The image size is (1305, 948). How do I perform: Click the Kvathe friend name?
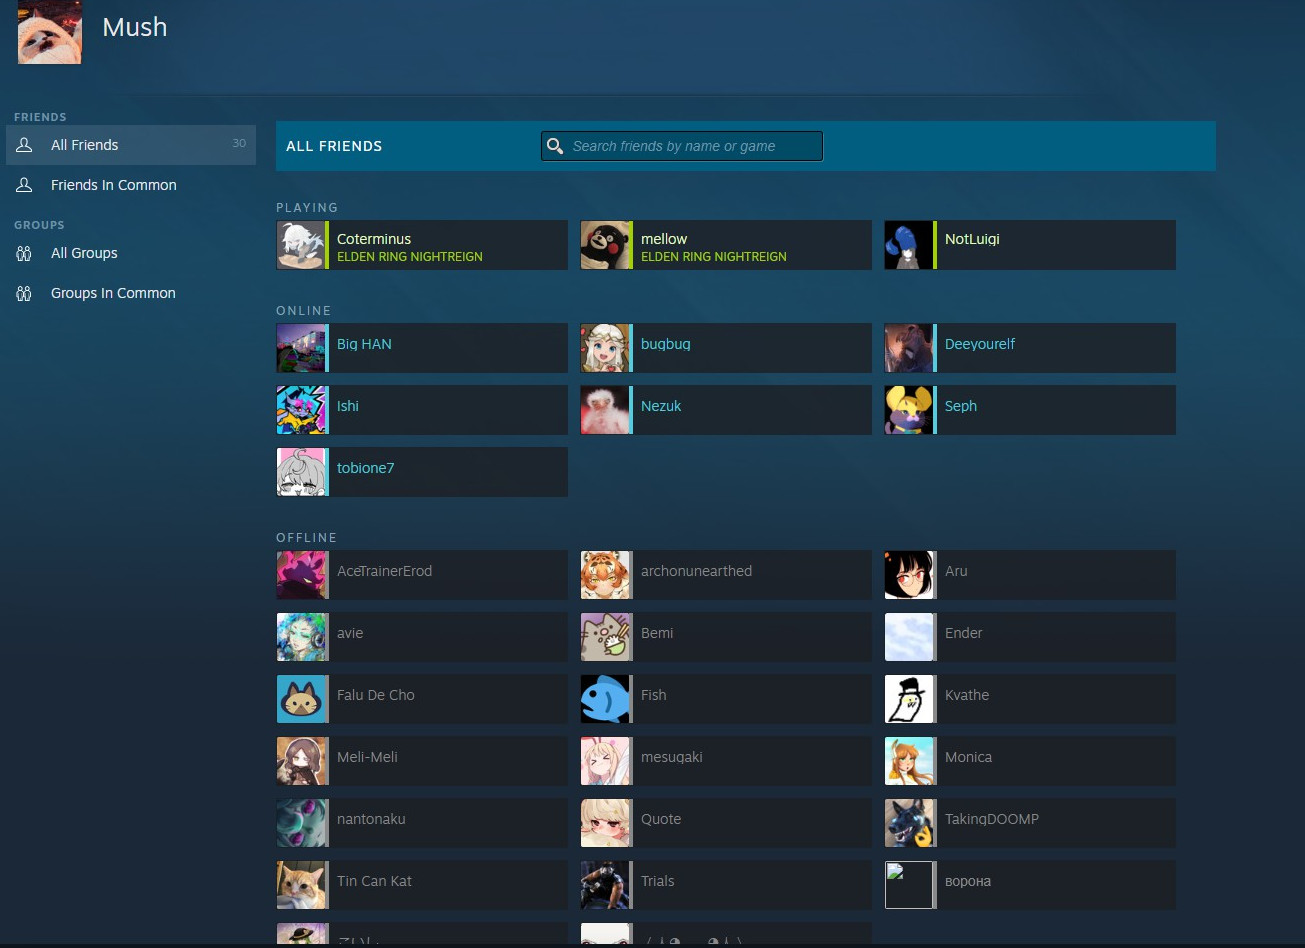pyautogui.click(x=967, y=695)
